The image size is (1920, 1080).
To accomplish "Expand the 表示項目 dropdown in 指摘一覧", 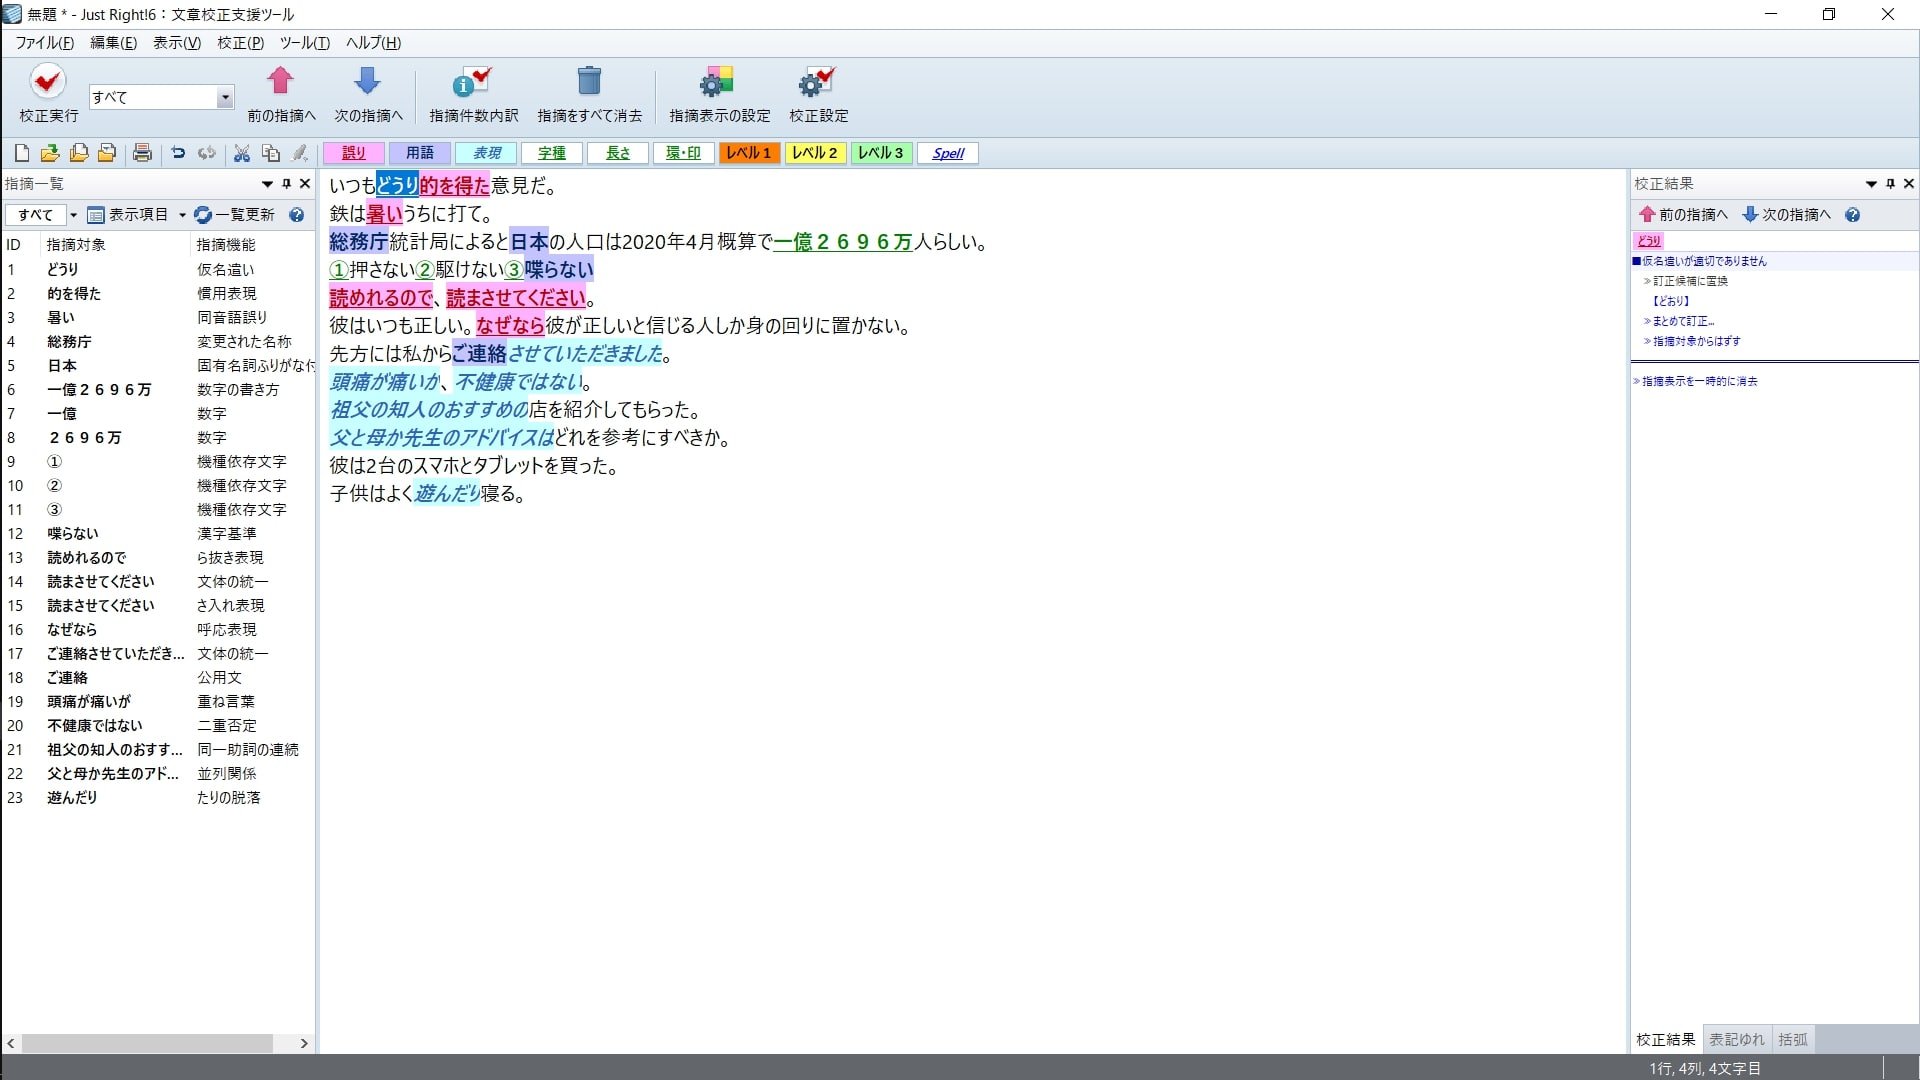I will pyautogui.click(x=182, y=215).
